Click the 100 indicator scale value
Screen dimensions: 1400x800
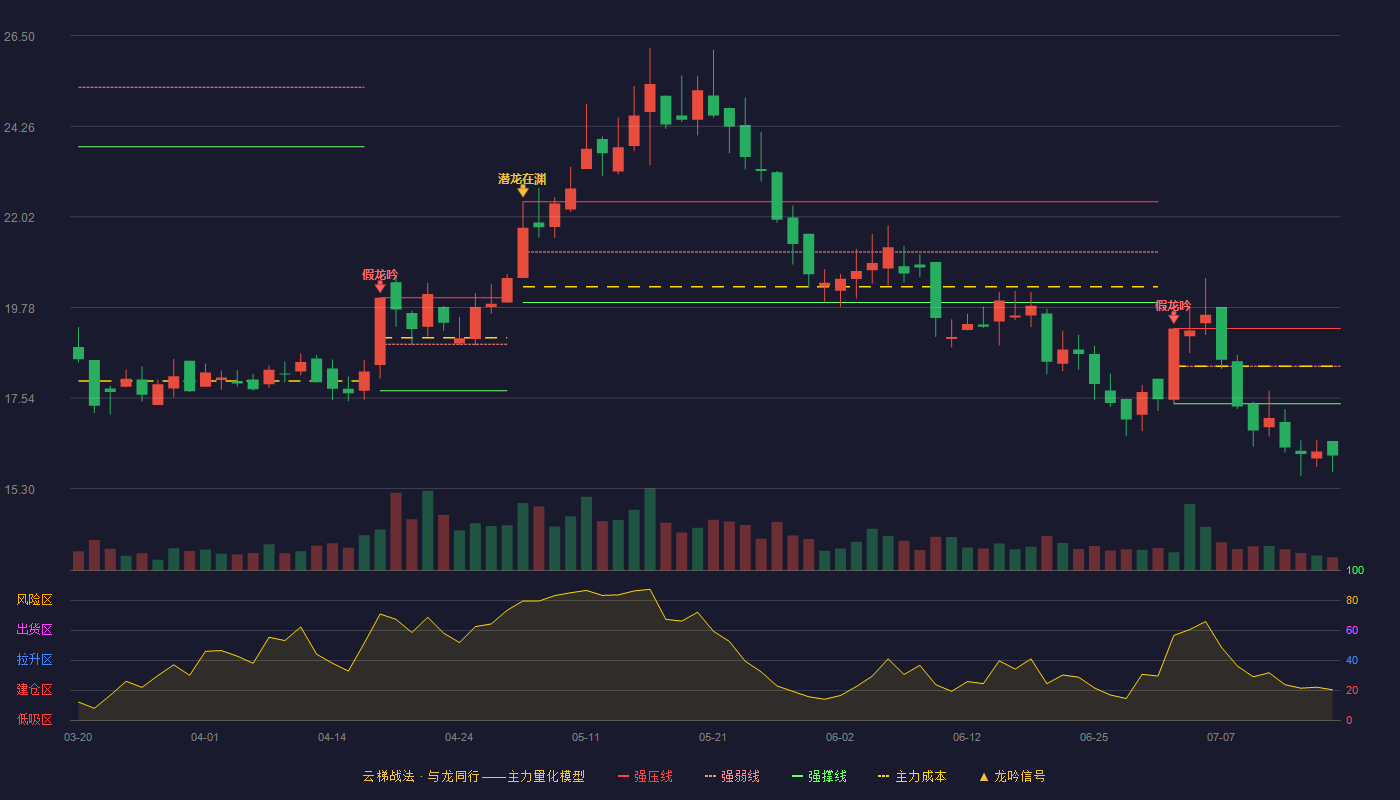1355,571
